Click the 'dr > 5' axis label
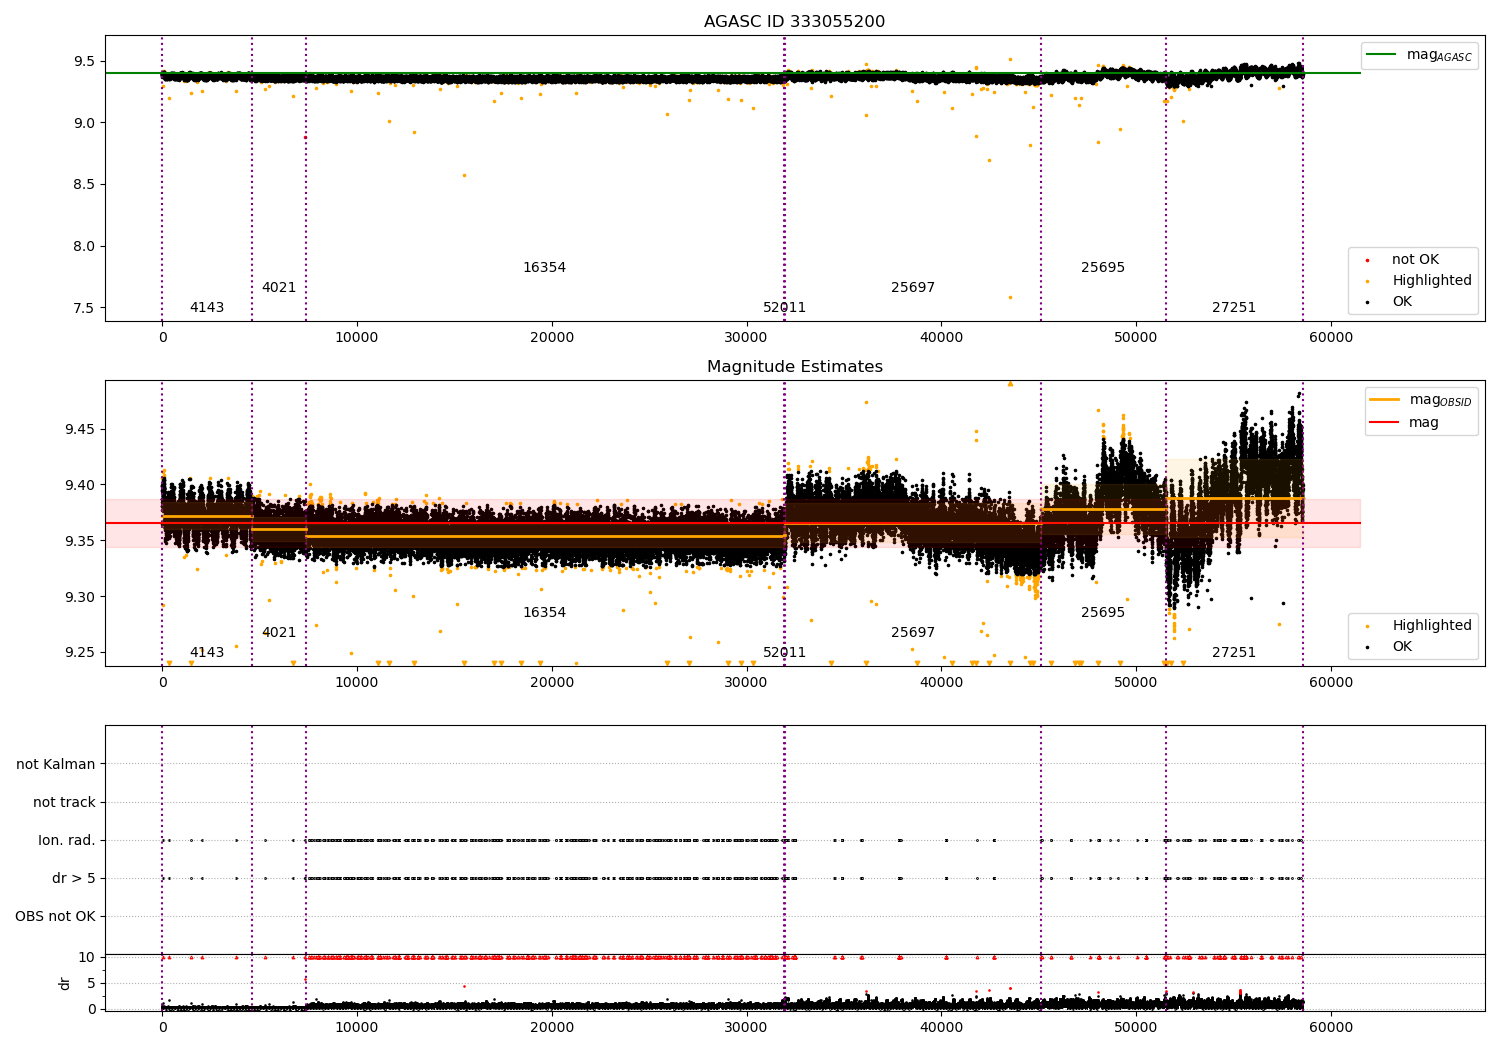 (74, 878)
